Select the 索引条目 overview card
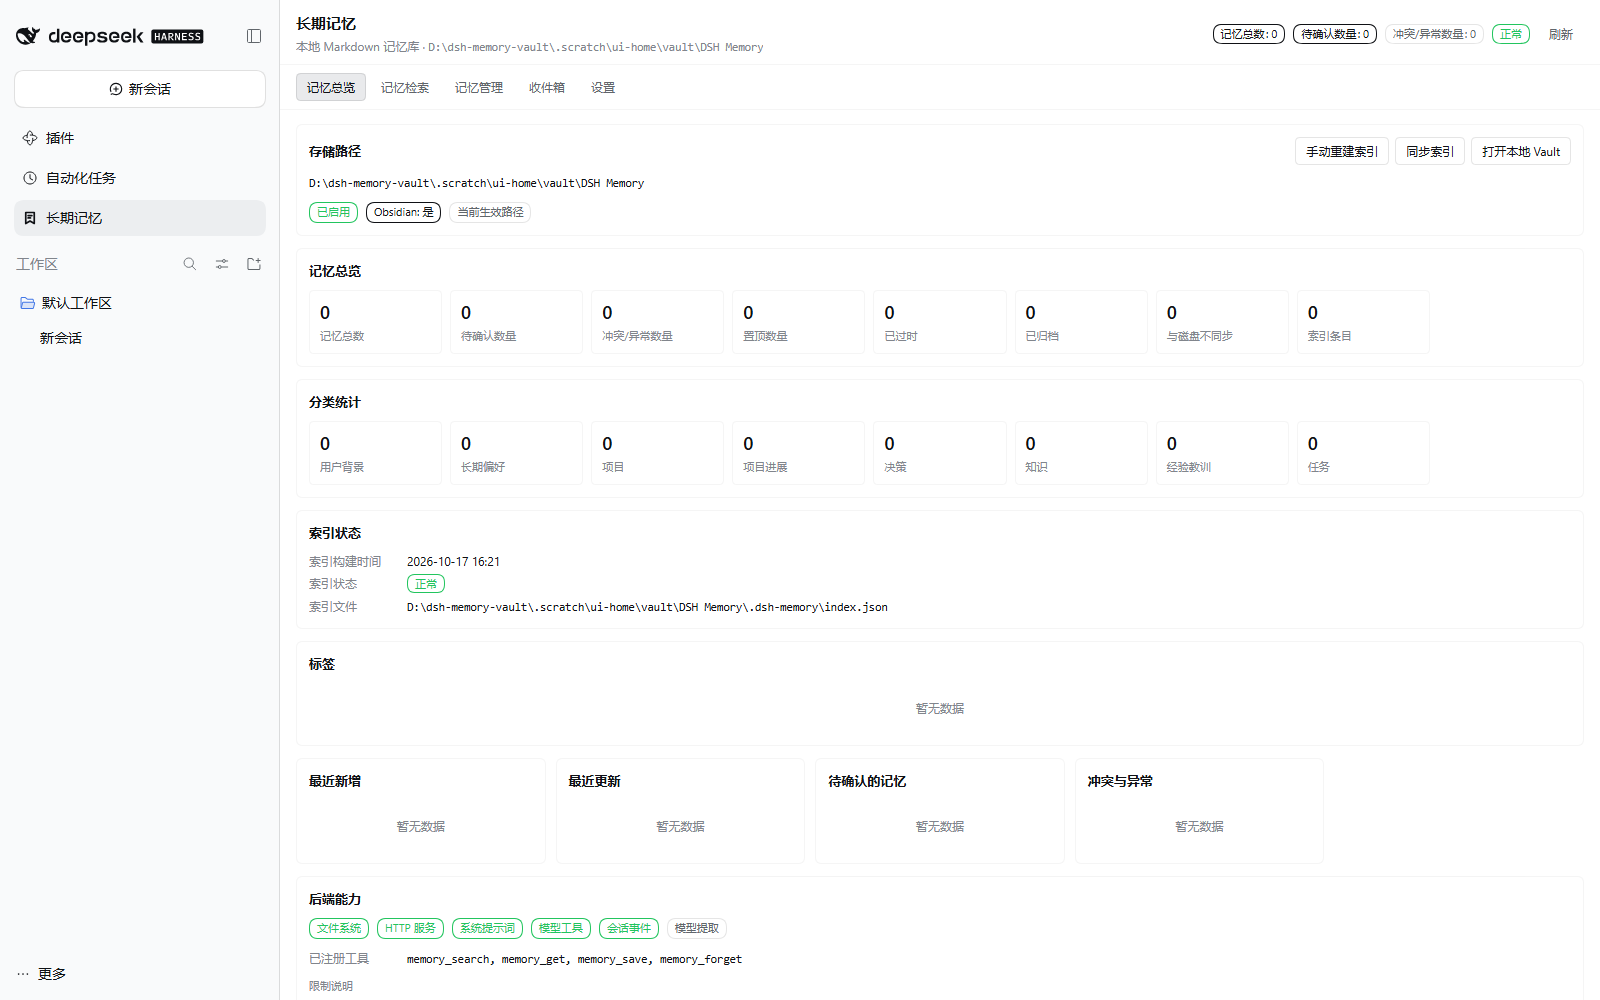1600x1000 pixels. click(x=1363, y=322)
